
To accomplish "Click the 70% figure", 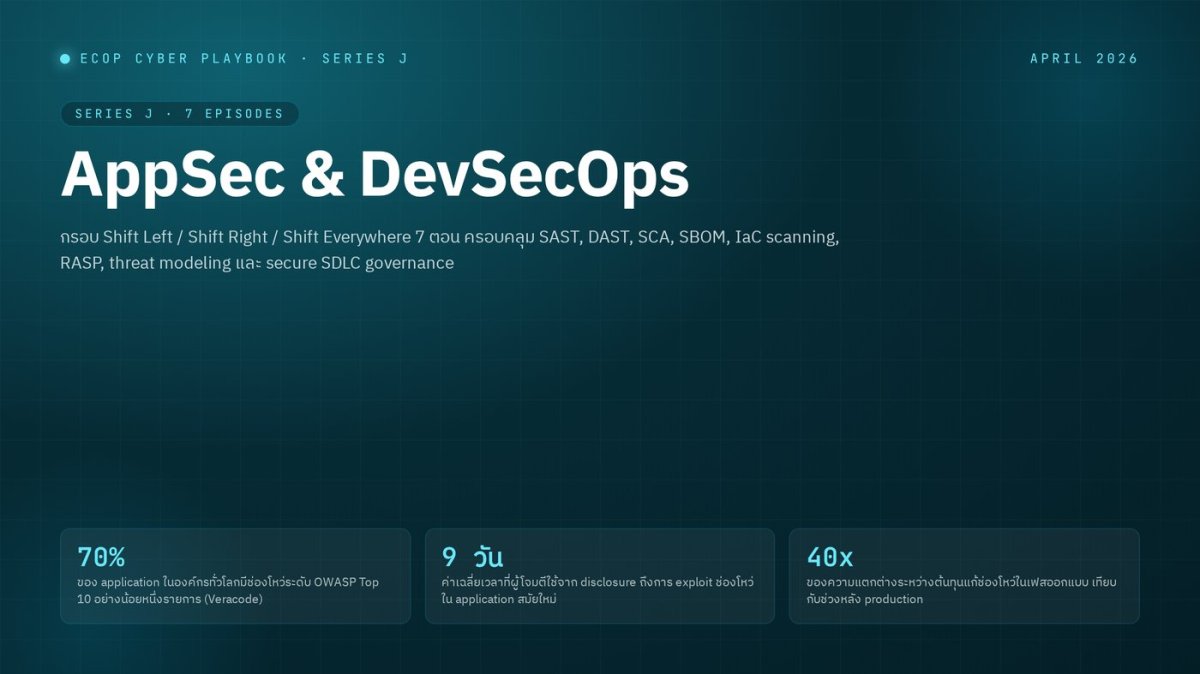I will pyautogui.click(x=101, y=557).
